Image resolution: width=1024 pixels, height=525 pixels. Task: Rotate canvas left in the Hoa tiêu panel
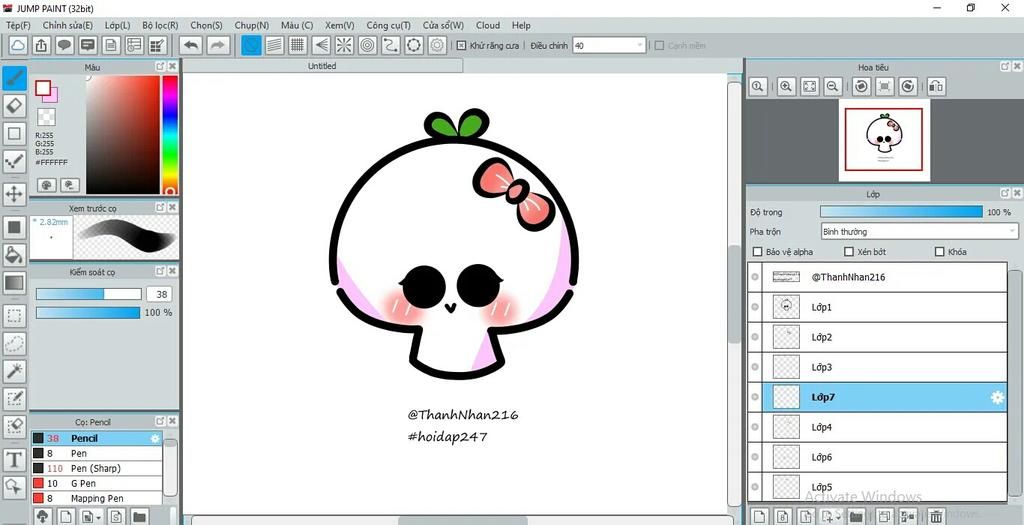861,86
